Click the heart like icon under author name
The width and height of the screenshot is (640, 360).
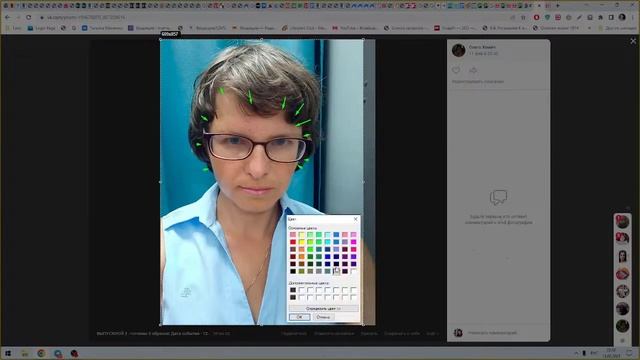tap(456, 70)
